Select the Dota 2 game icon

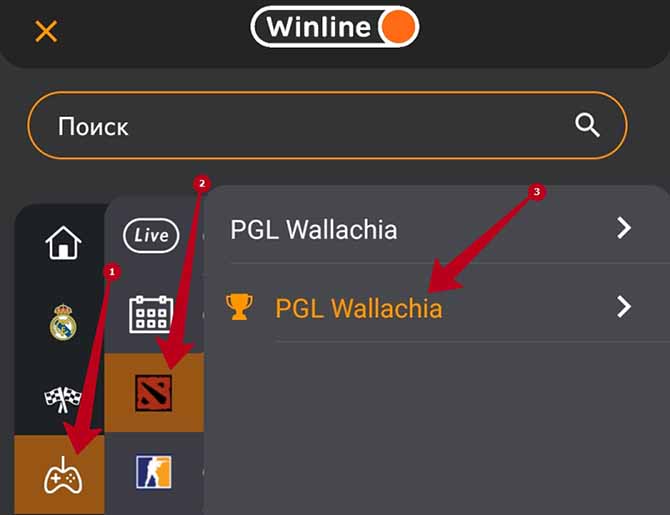[x=153, y=393]
